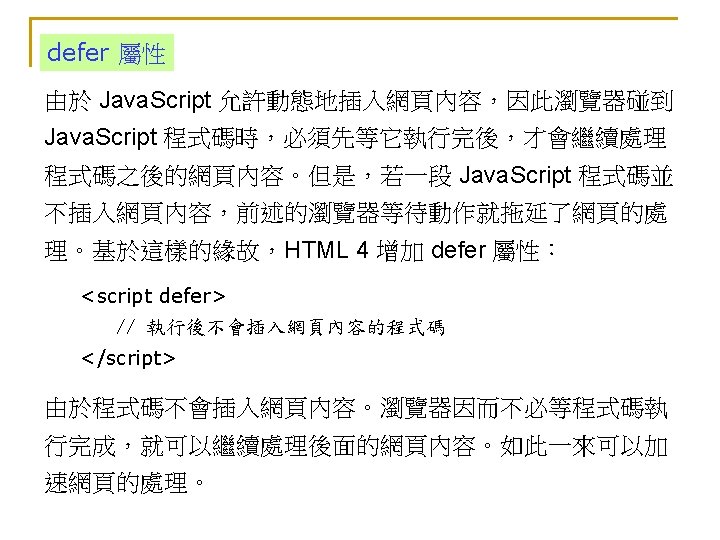
Task: Click the line starting "由於程式碼不會插入網頁內容"
Action: 356,408
